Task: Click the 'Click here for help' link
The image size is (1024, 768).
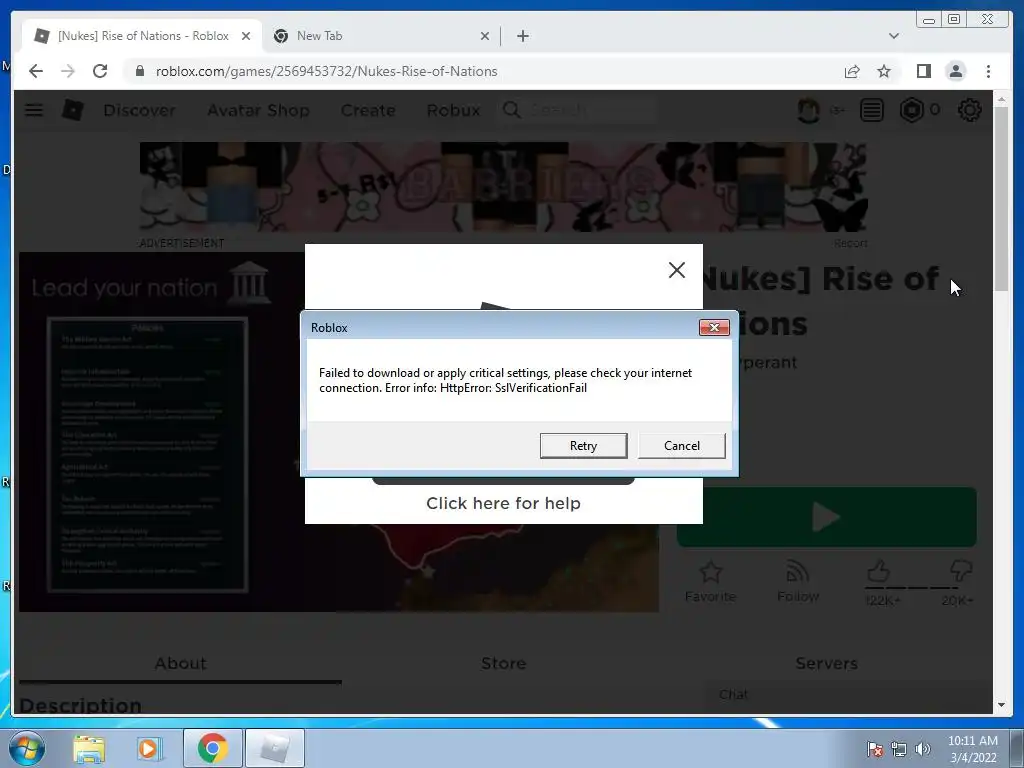Action: pyautogui.click(x=503, y=503)
